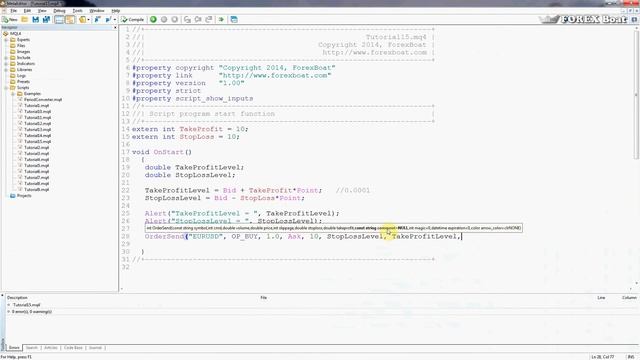Switch to the Errors tab
The image size is (640, 360).
pyautogui.click(x=14, y=348)
